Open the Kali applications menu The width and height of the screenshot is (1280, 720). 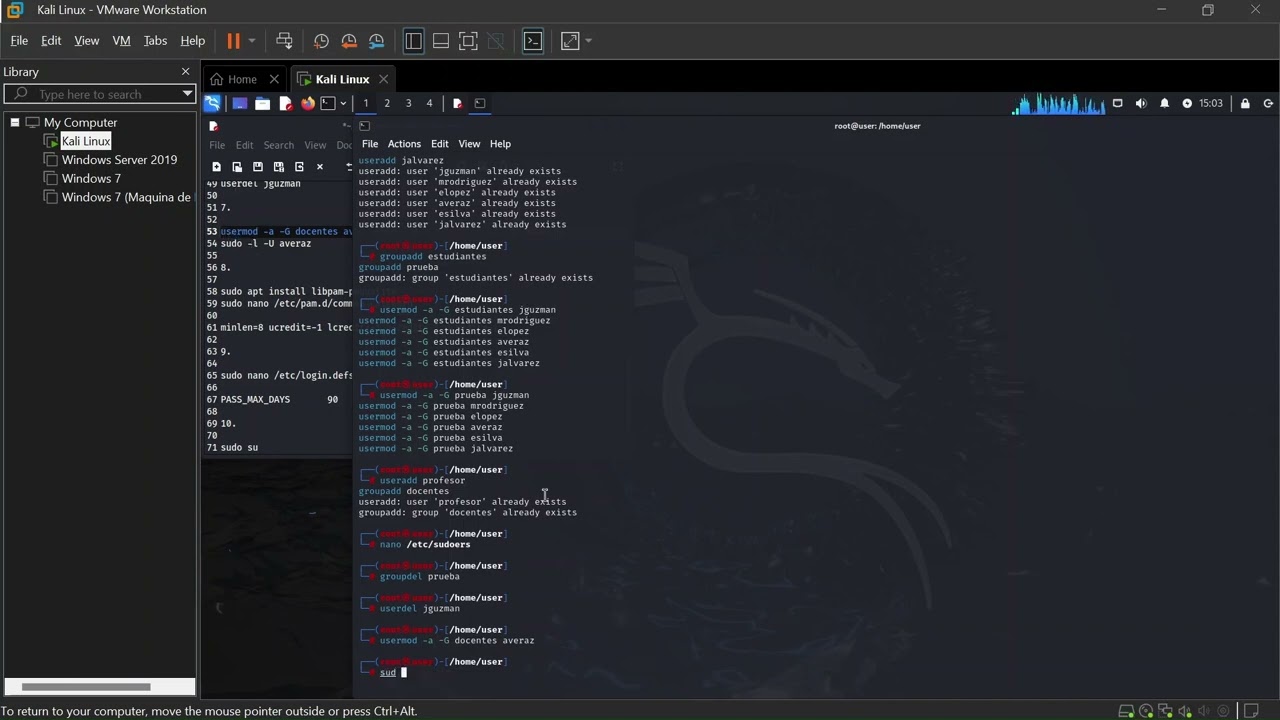(x=212, y=103)
